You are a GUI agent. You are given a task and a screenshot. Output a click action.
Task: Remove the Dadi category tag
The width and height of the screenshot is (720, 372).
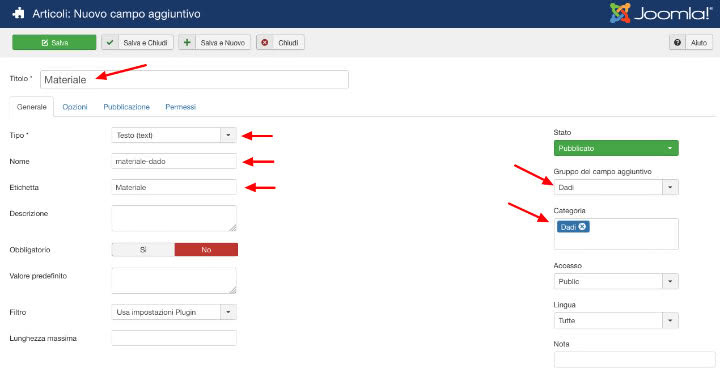click(x=582, y=226)
